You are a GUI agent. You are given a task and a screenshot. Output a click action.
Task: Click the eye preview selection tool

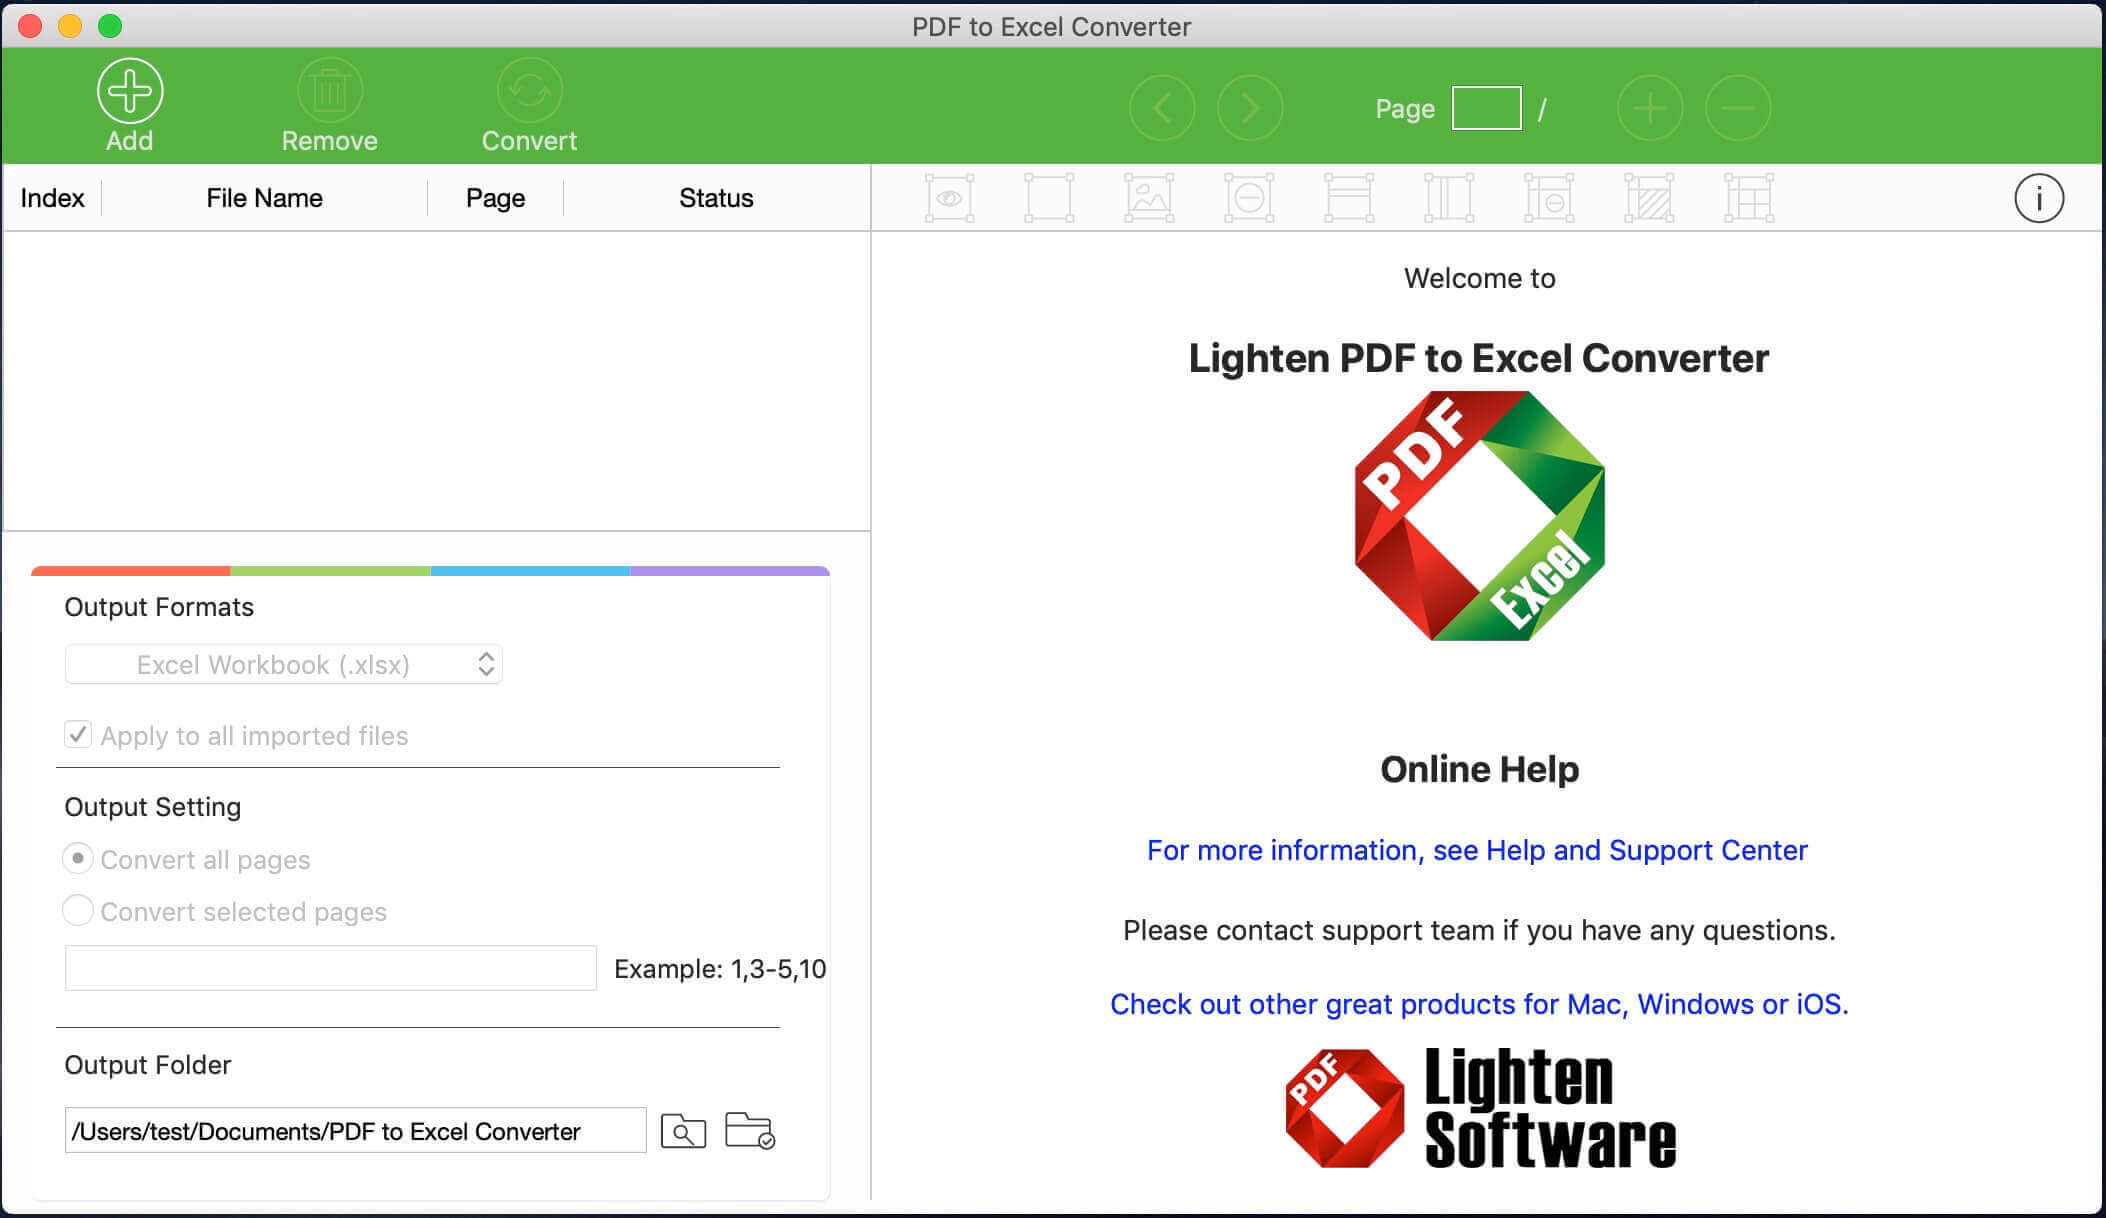point(949,198)
